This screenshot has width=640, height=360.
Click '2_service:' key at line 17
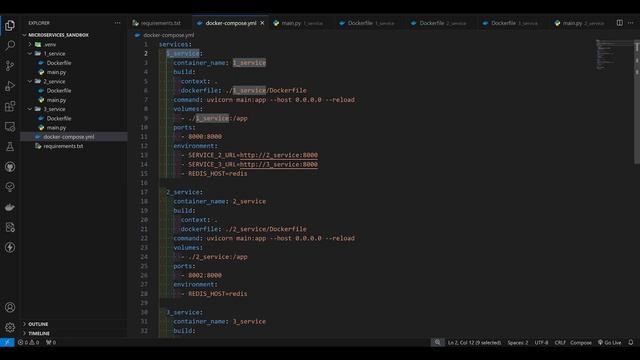tap(184, 192)
